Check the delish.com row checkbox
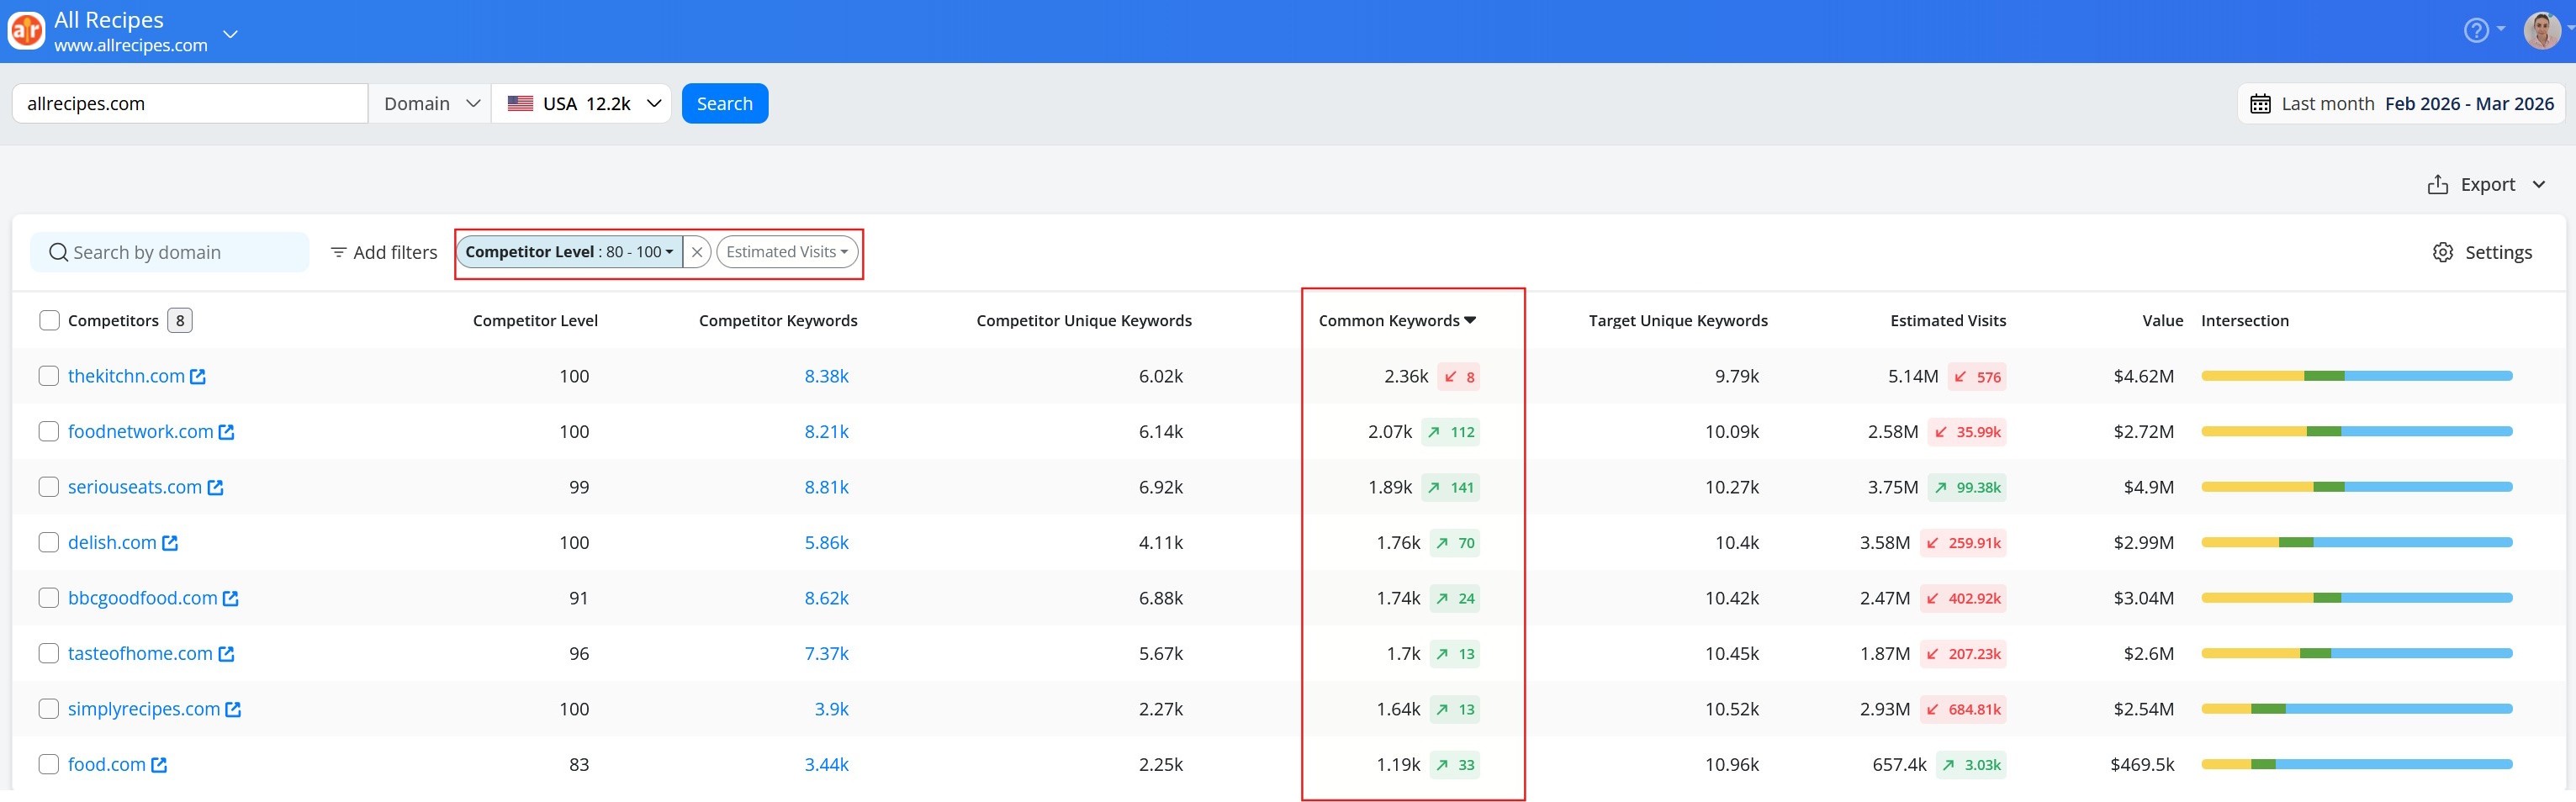2576x802 pixels. point(49,542)
